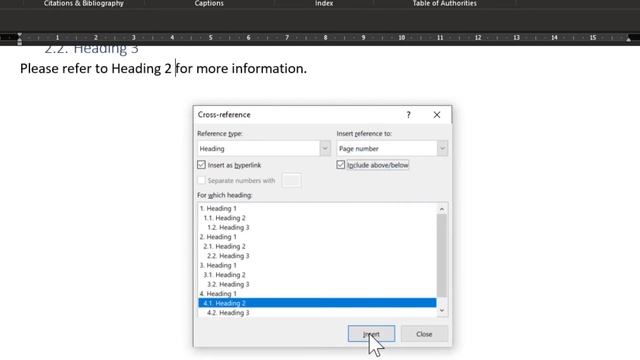Click the Table of Authorities group label
Viewport: 640px width, 360px height.
(x=444, y=3)
